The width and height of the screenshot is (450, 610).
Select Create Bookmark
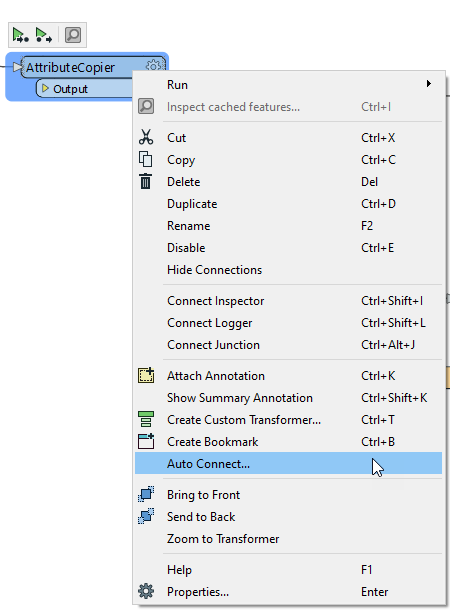(x=288, y=442)
